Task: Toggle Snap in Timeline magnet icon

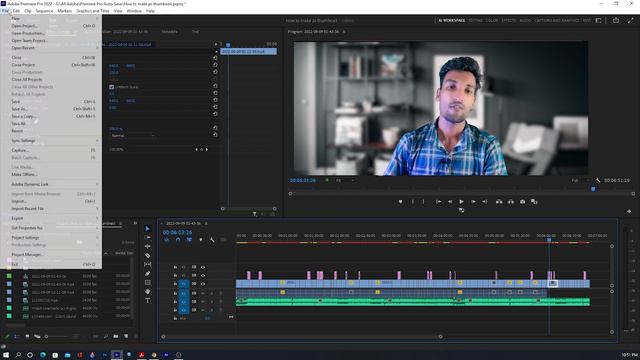Action: pos(178,240)
